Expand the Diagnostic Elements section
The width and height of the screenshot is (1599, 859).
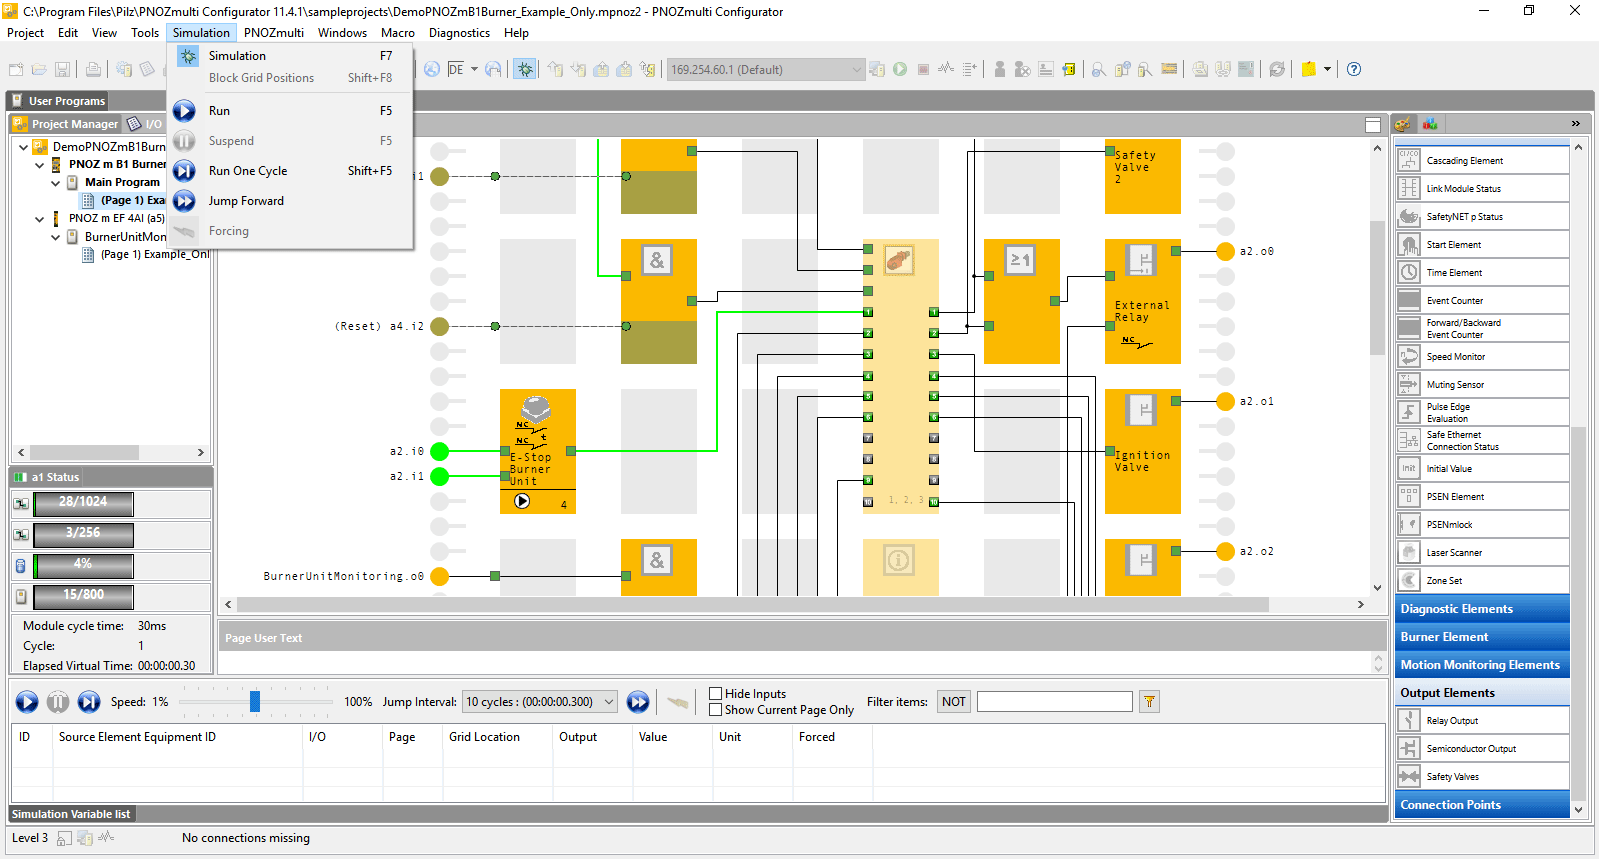[x=1482, y=609]
